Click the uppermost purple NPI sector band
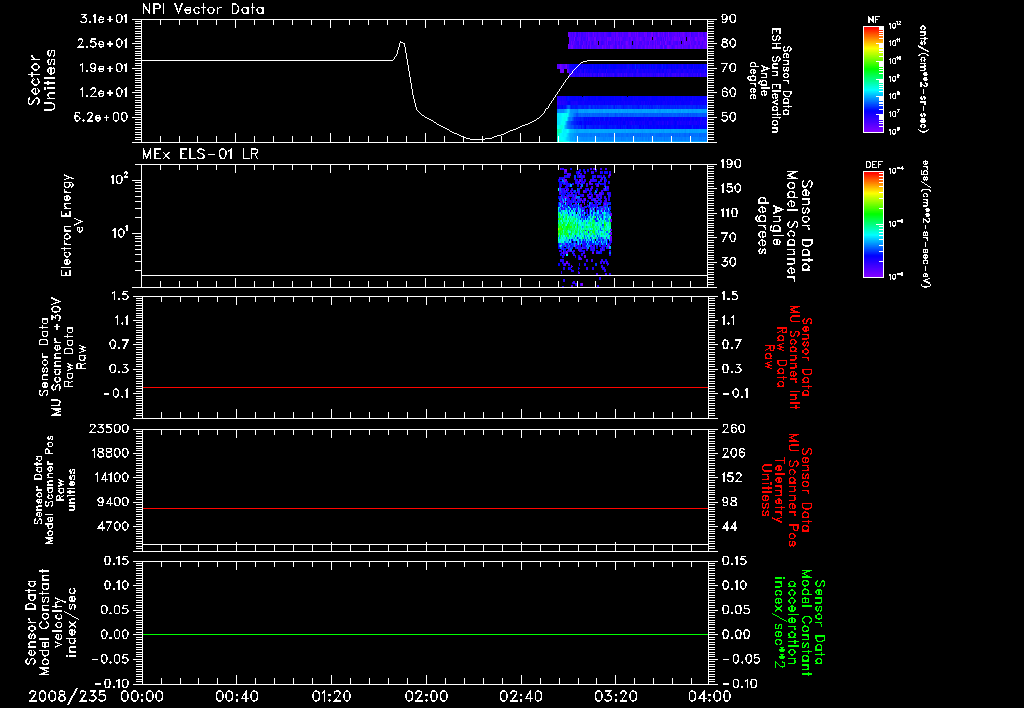Image resolution: width=1024 pixels, height=708 pixels. tap(637, 40)
